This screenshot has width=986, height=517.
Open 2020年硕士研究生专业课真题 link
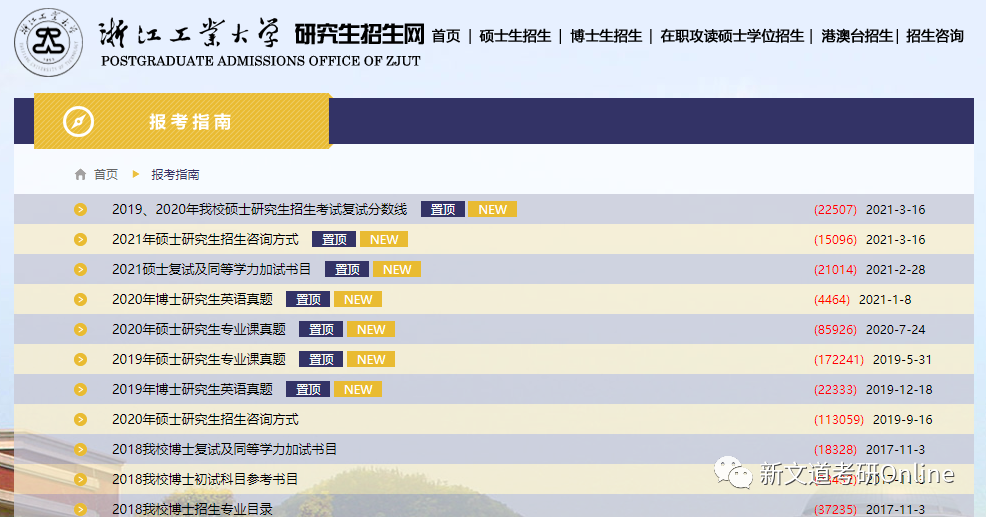199,329
